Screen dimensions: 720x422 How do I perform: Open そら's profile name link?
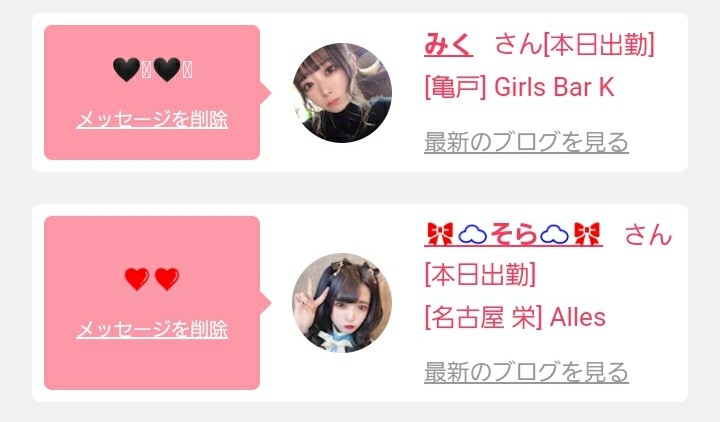coord(513,235)
